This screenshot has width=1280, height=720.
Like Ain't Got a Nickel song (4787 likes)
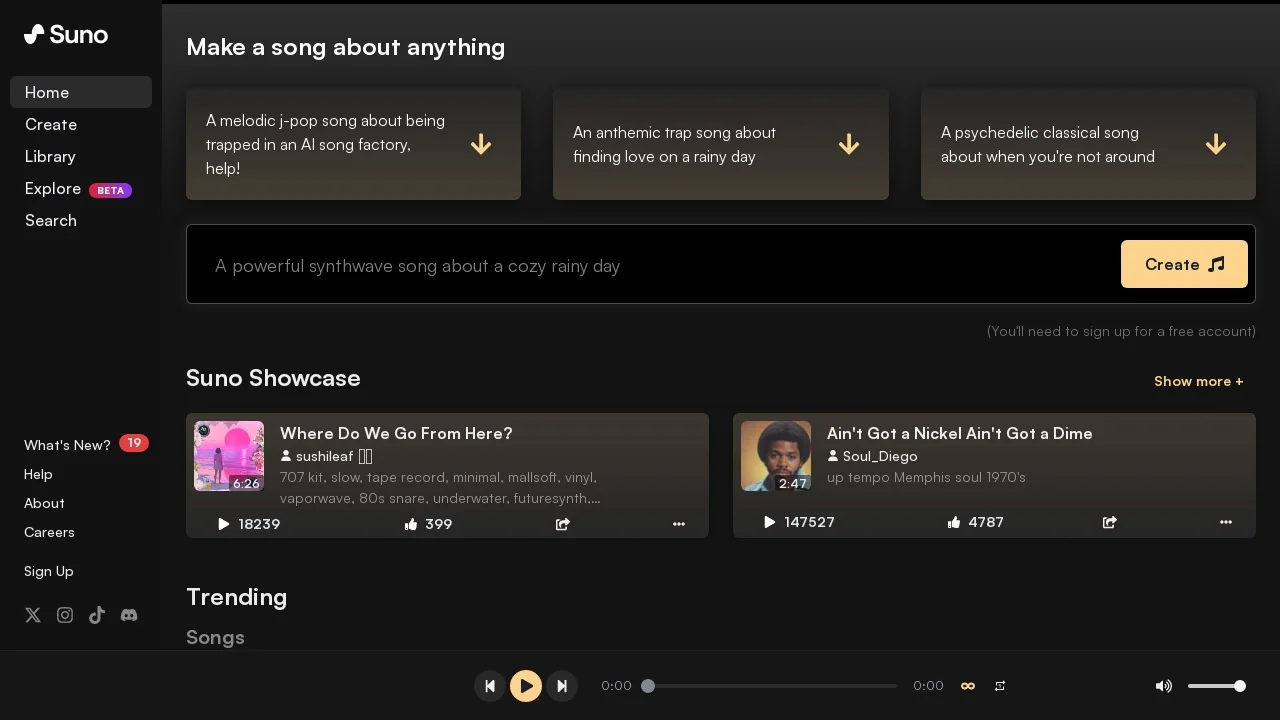975,522
